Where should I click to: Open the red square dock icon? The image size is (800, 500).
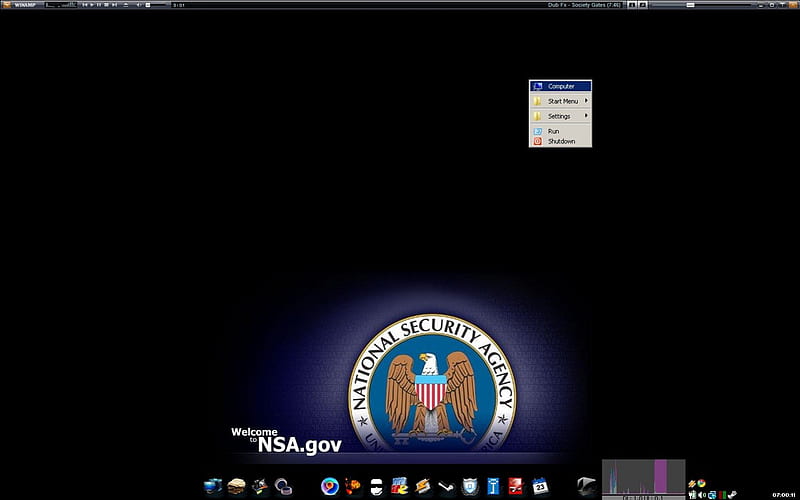click(x=516, y=486)
